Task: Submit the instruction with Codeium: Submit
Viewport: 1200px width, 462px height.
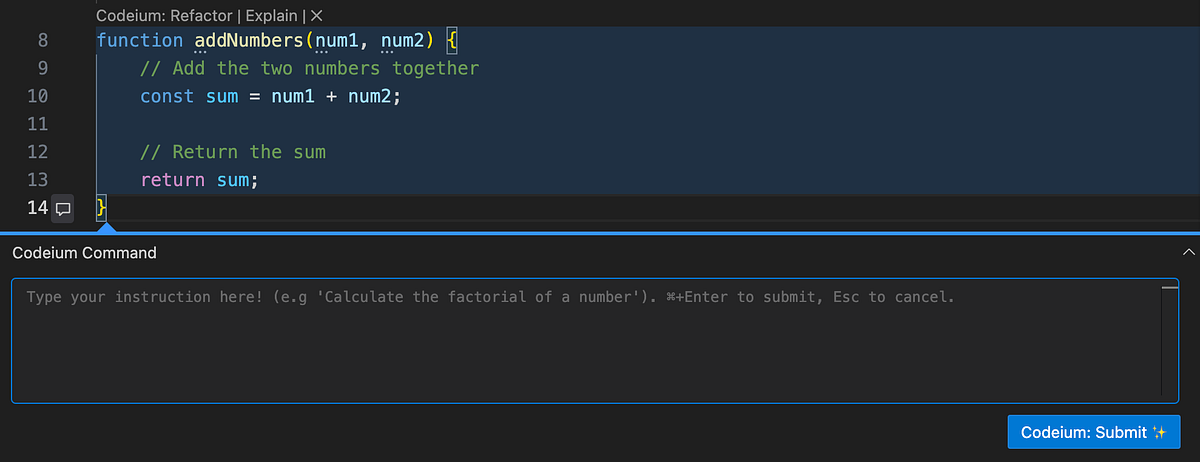Action: [1094, 432]
